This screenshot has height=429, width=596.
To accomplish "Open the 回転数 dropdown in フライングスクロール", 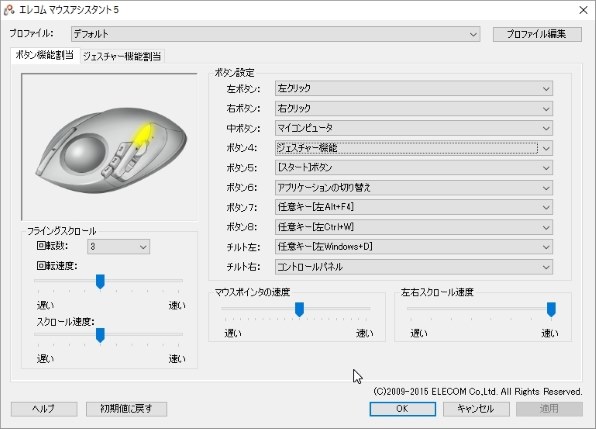I will coord(119,247).
